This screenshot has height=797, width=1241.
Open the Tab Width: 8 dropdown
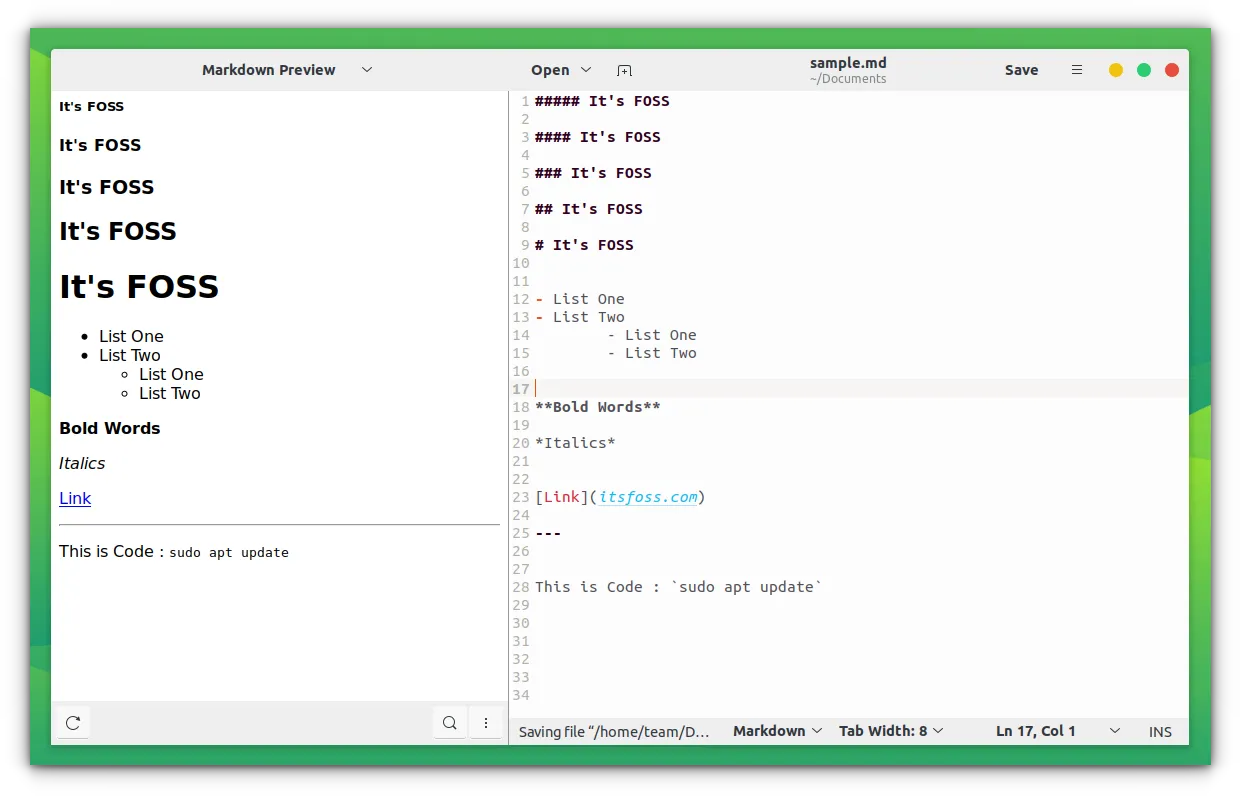click(x=890, y=731)
